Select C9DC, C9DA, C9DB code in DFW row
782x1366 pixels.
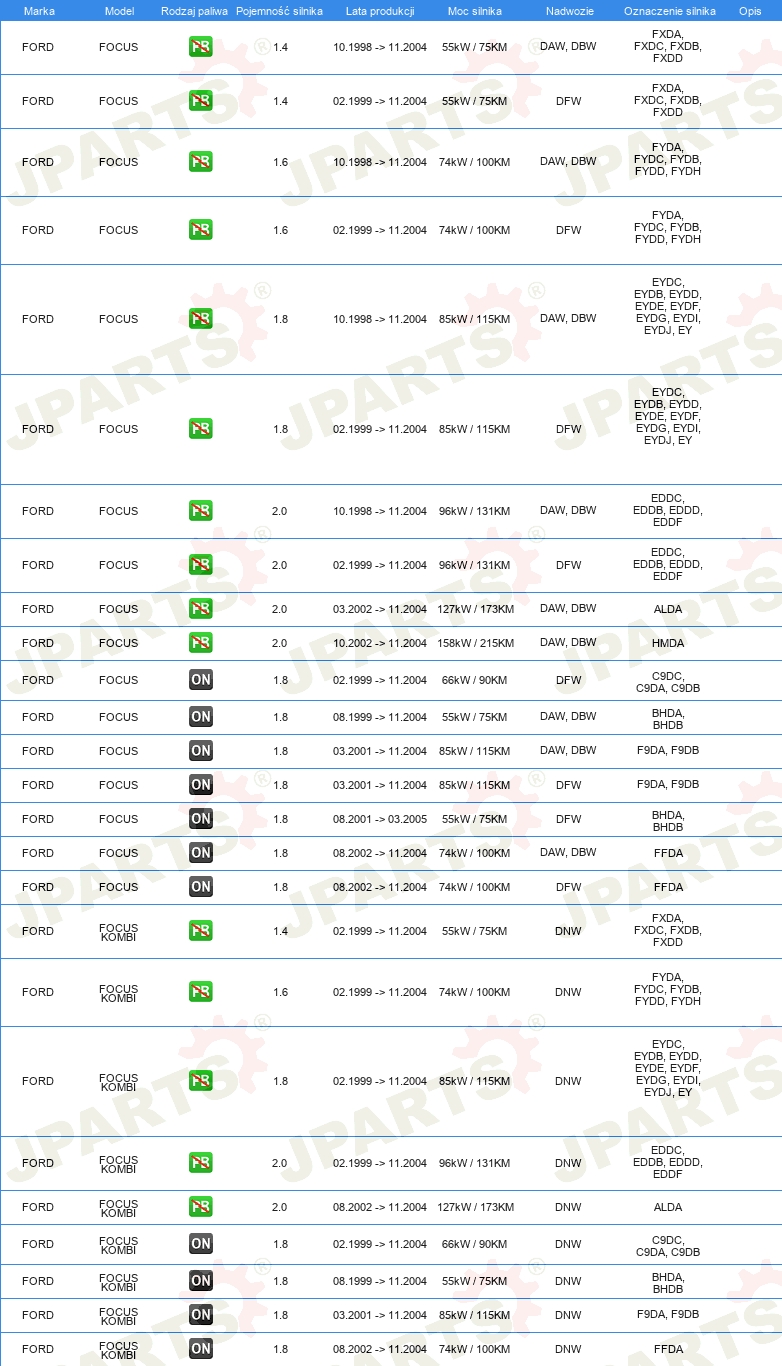point(668,681)
